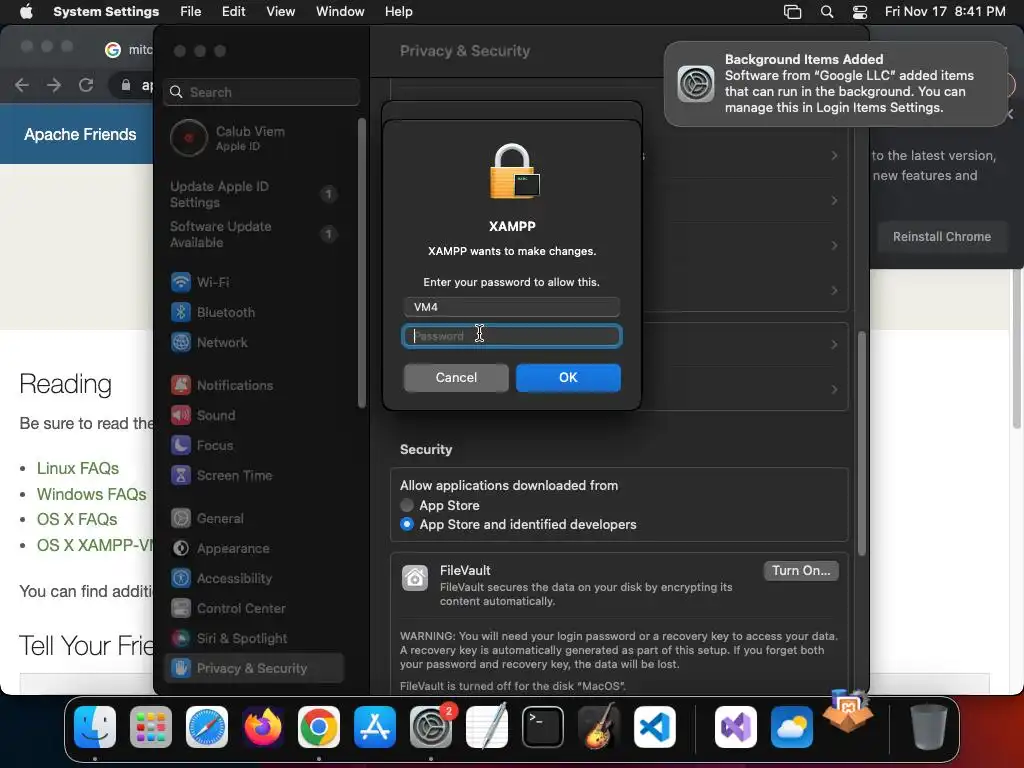Click the System Settings Search field
1024x768 pixels.
261,92
